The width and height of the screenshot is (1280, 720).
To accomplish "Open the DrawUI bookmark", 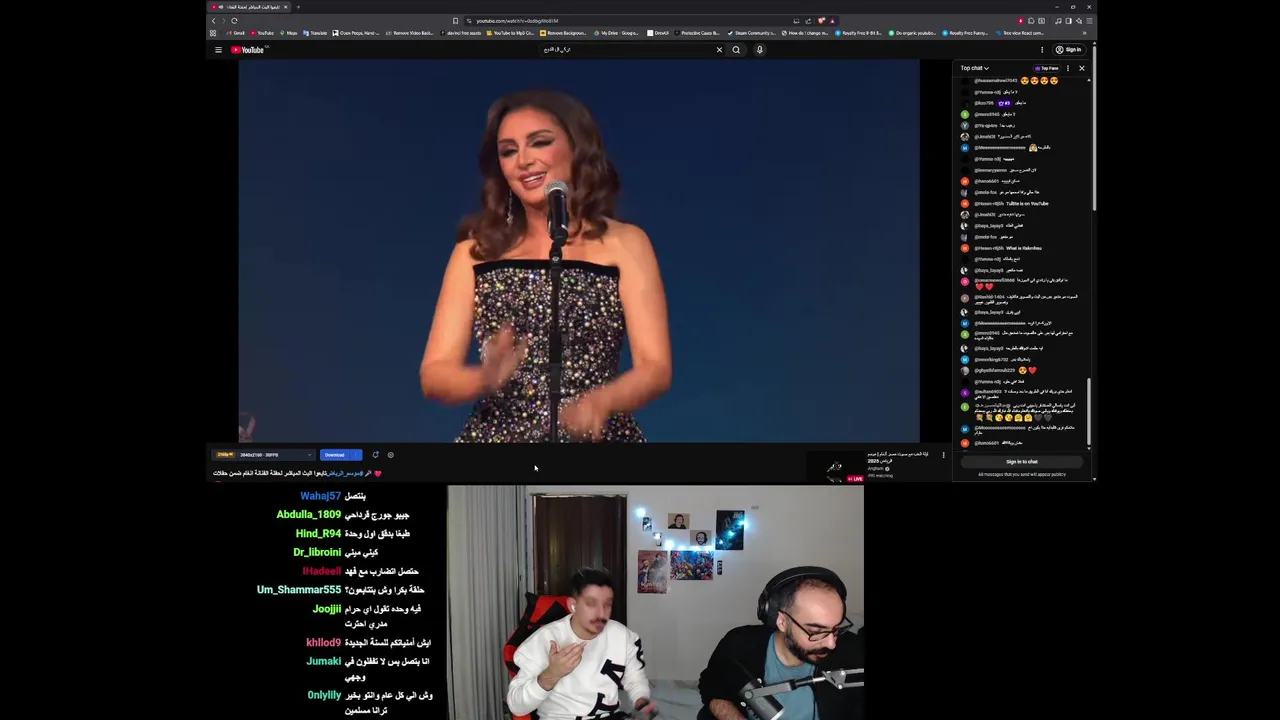I will click(658, 33).
